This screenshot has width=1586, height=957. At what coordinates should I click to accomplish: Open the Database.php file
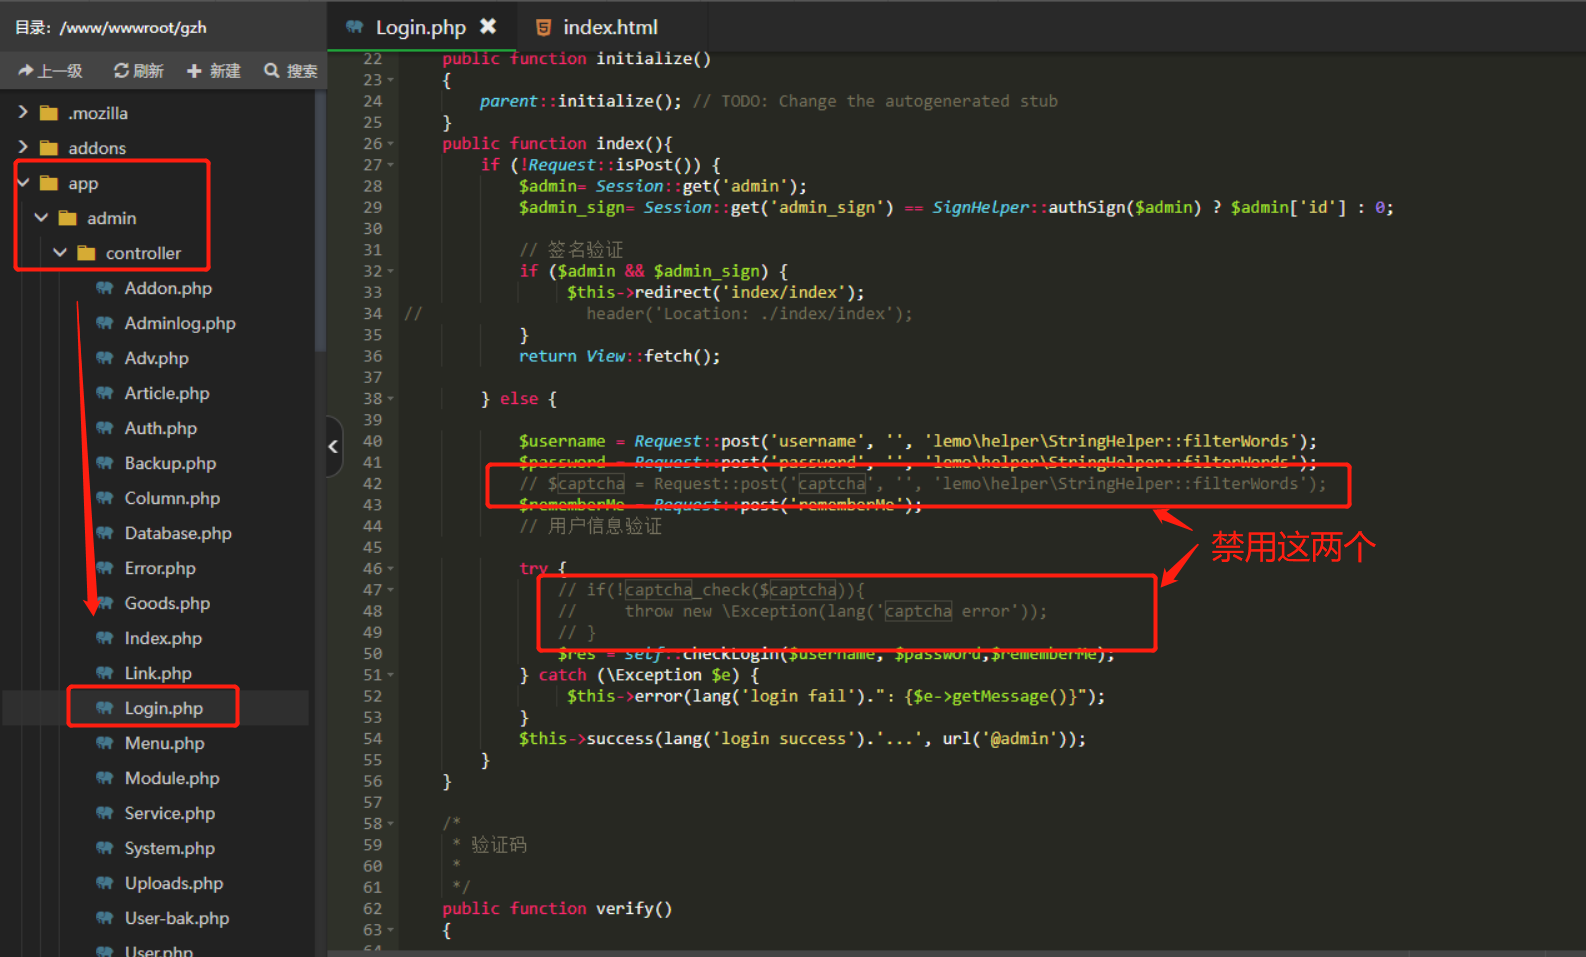coord(177,533)
